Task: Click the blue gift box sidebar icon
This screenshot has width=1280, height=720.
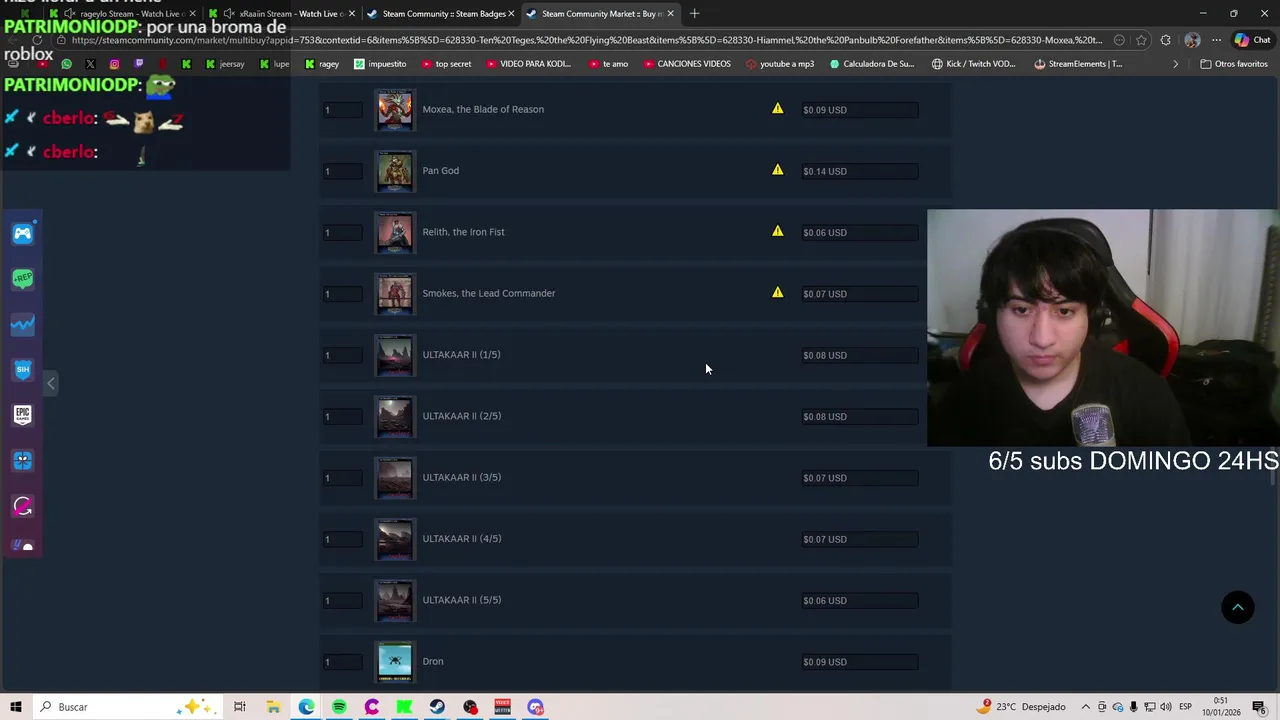Action: click(23, 460)
